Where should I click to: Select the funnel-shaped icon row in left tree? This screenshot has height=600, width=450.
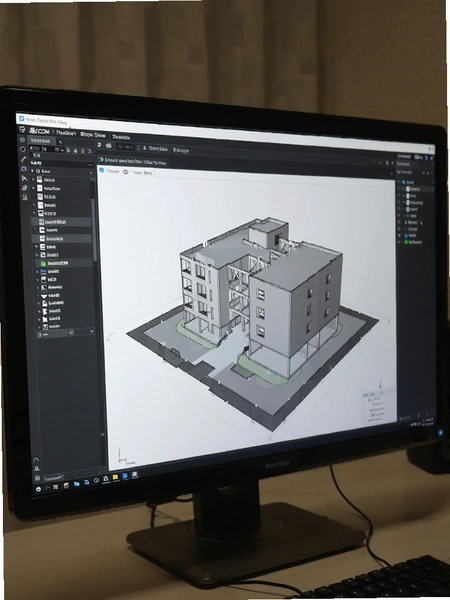(67, 296)
